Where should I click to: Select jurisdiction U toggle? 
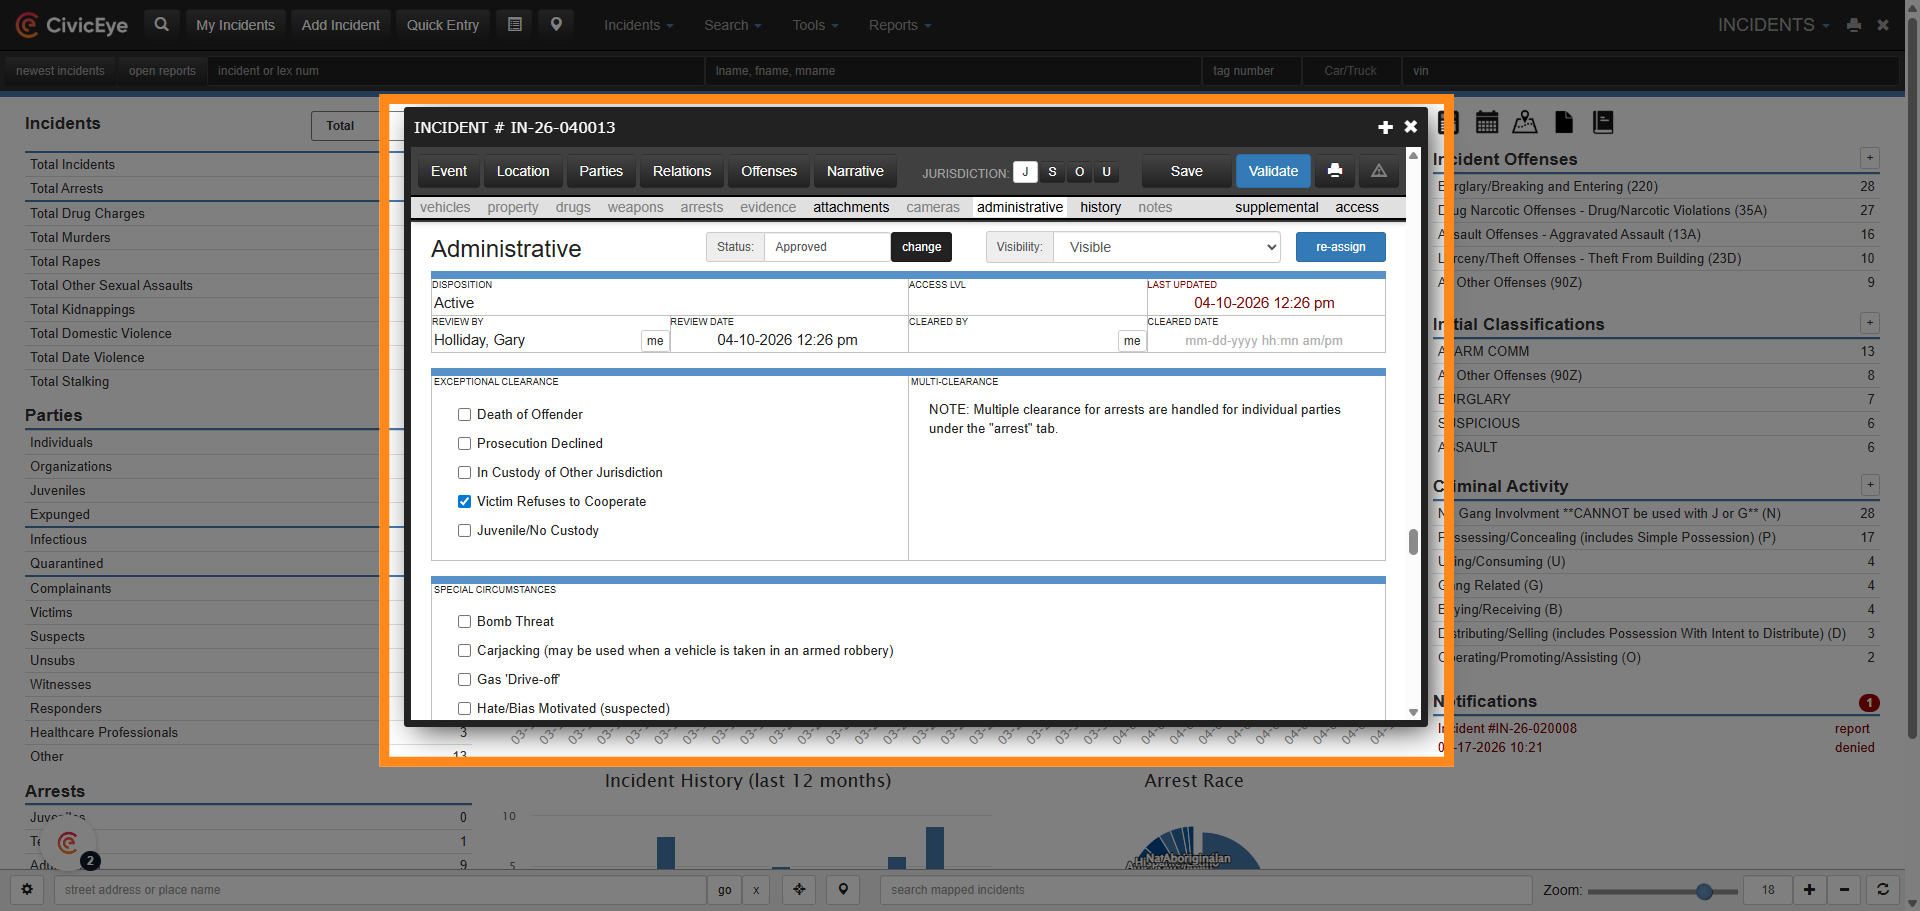point(1106,172)
